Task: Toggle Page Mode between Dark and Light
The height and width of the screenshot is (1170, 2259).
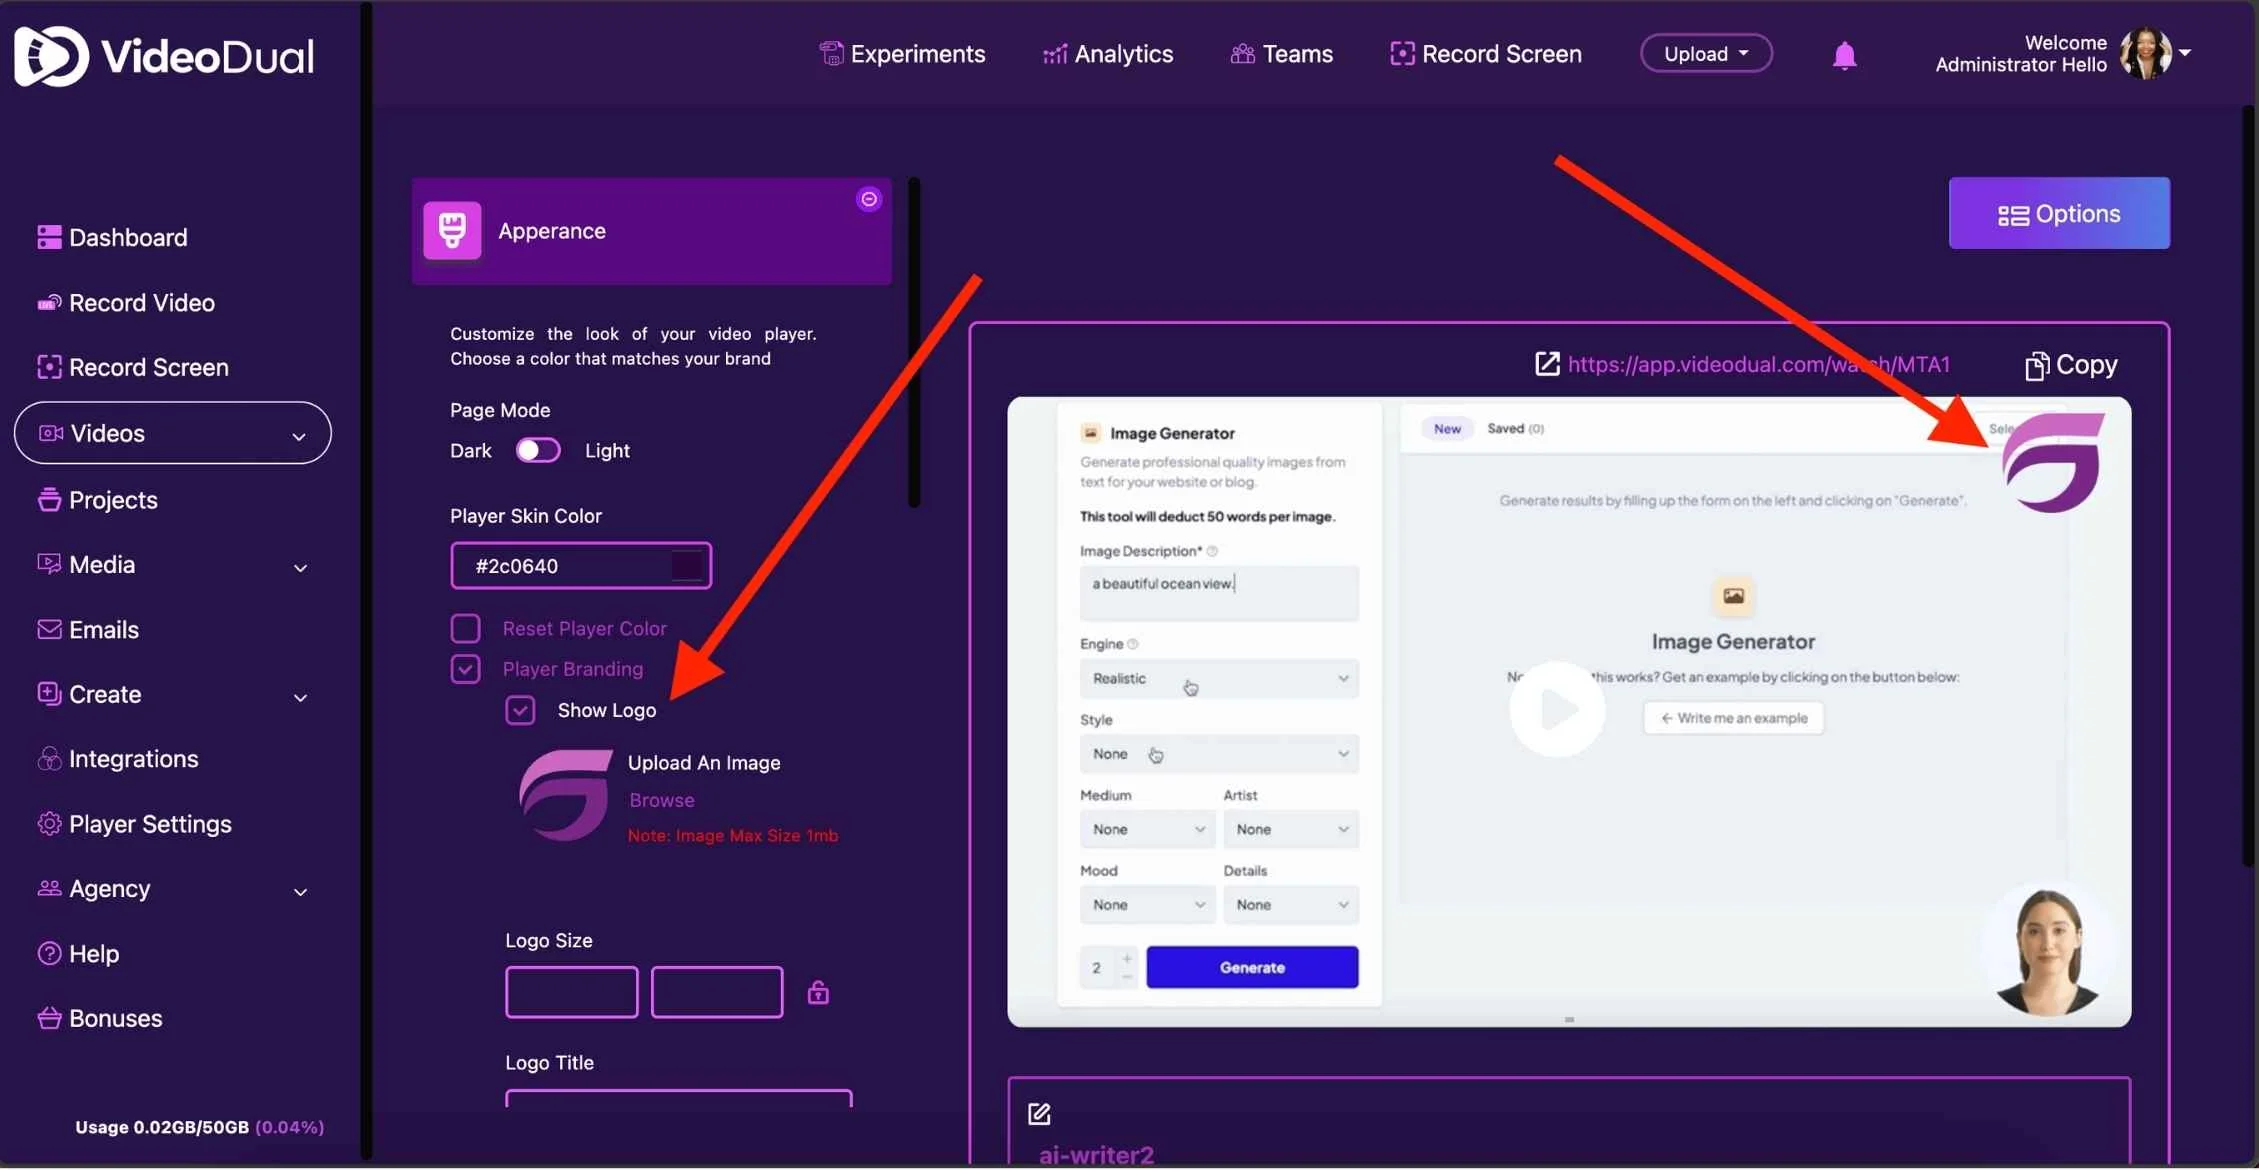Action: (537, 450)
